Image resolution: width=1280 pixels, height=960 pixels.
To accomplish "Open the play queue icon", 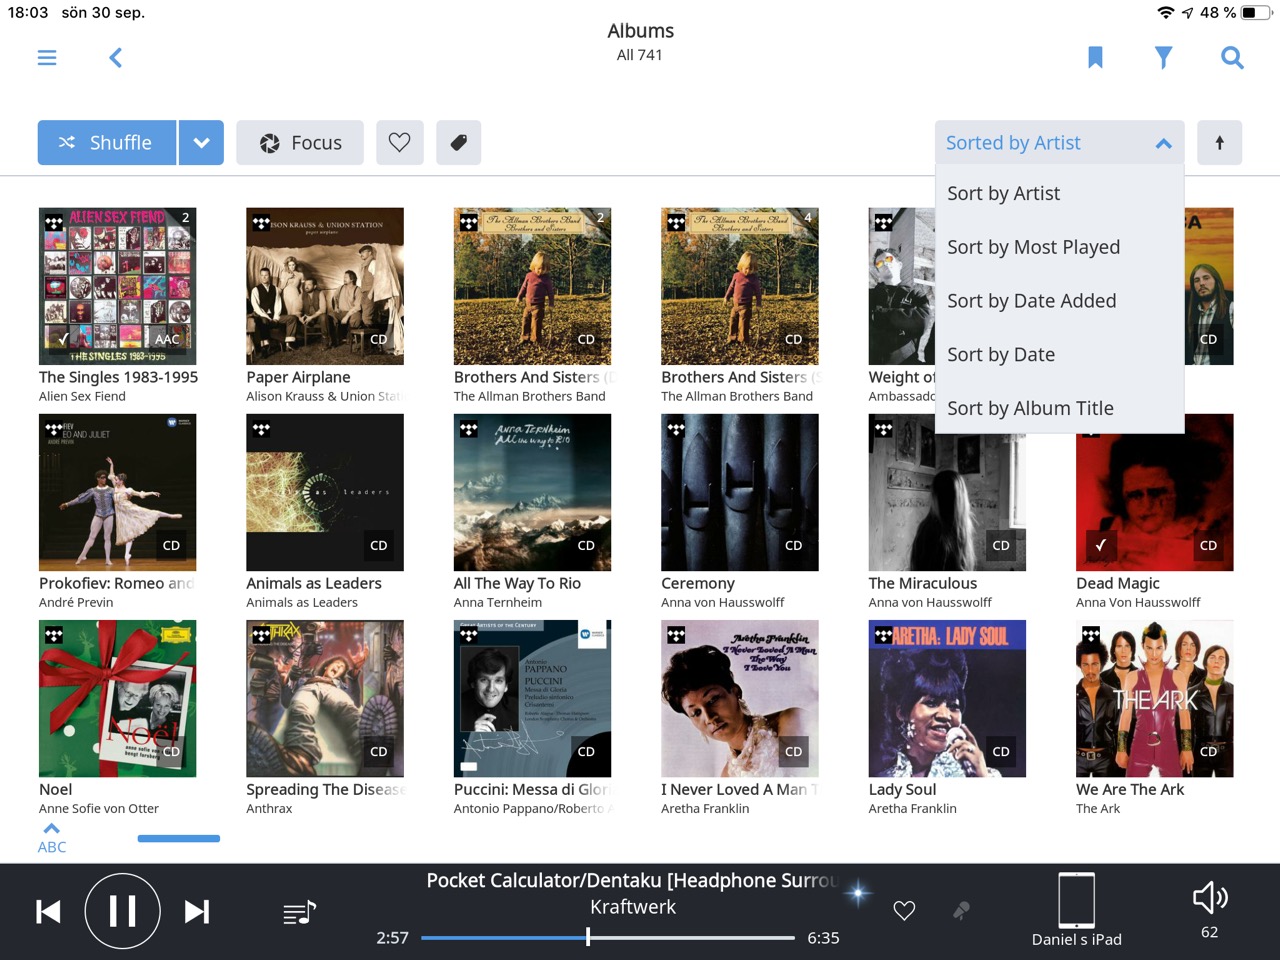I will click(x=299, y=912).
